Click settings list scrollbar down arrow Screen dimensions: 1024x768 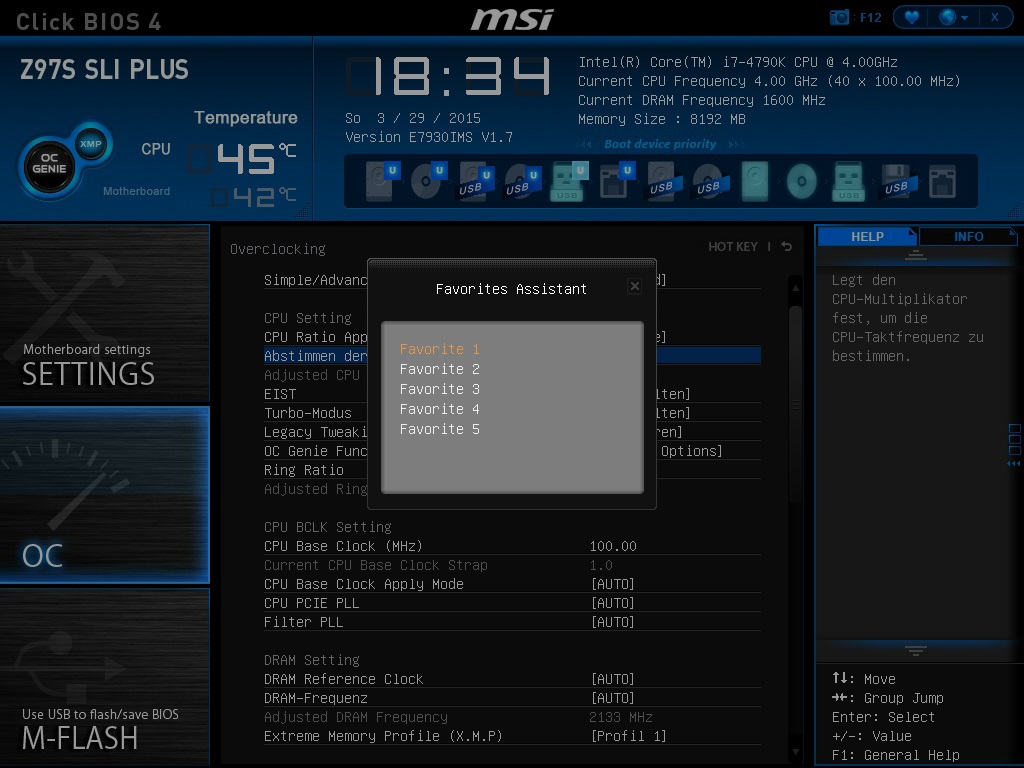[x=795, y=752]
